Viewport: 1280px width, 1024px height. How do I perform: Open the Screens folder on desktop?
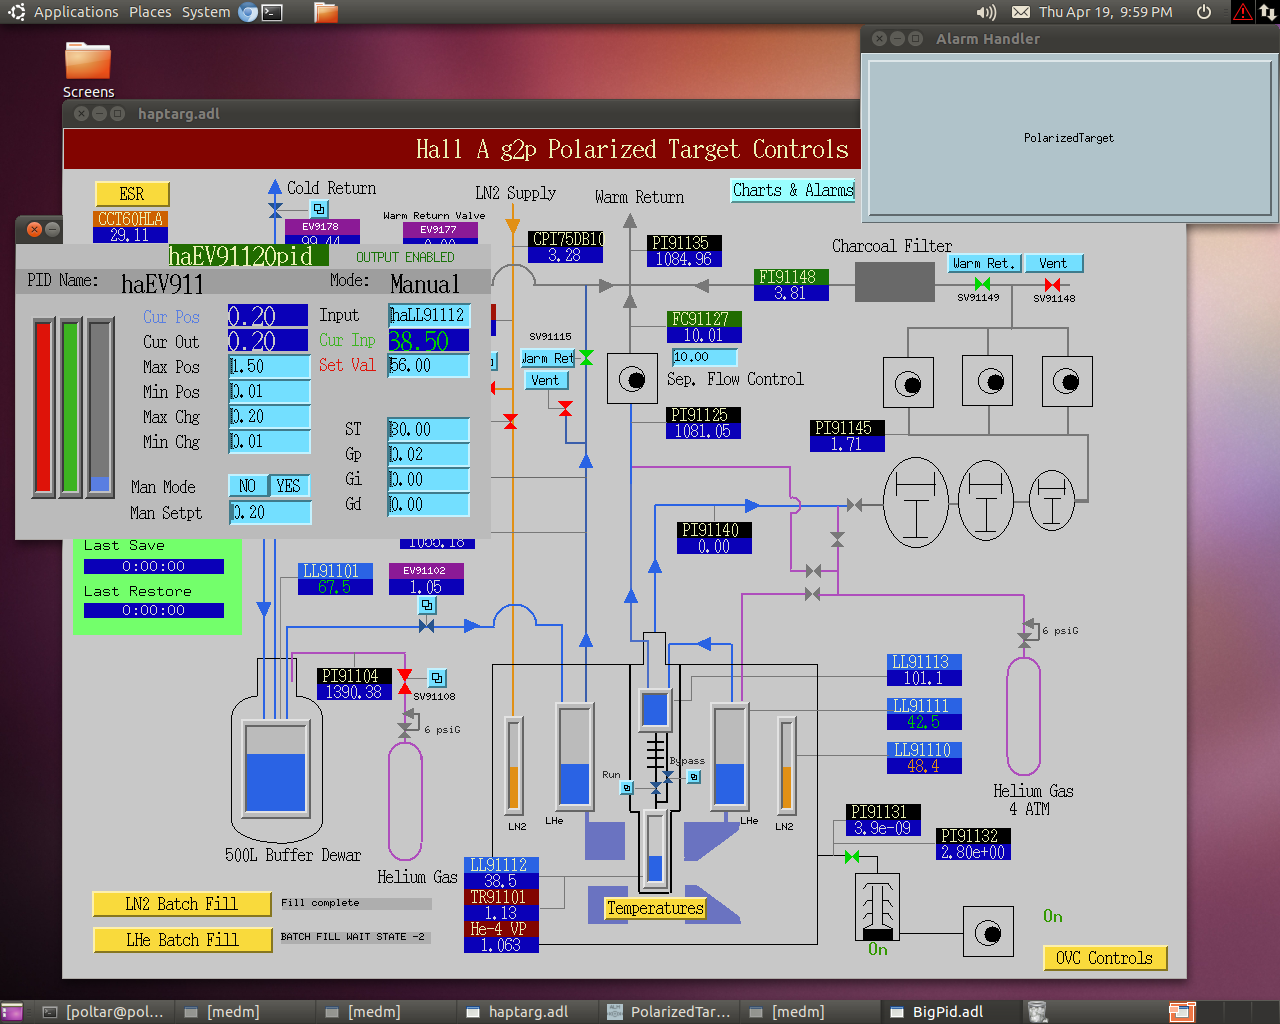point(88,69)
